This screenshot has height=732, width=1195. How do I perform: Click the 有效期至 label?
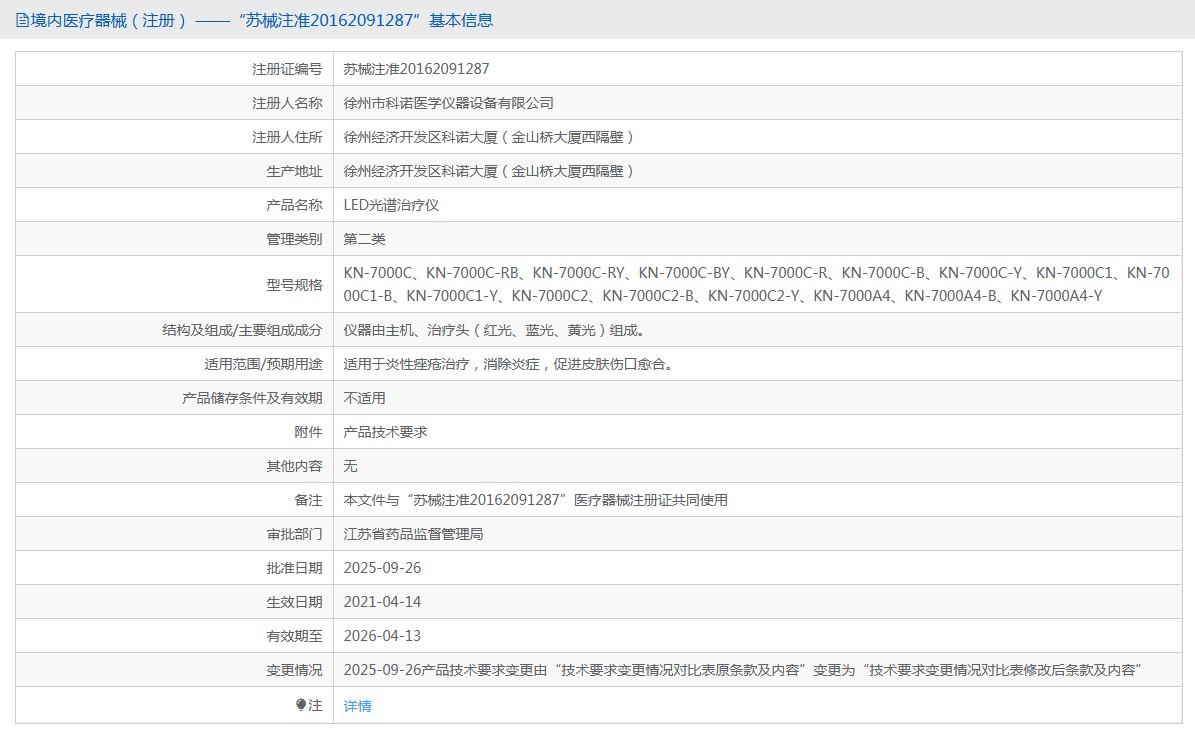pos(294,636)
